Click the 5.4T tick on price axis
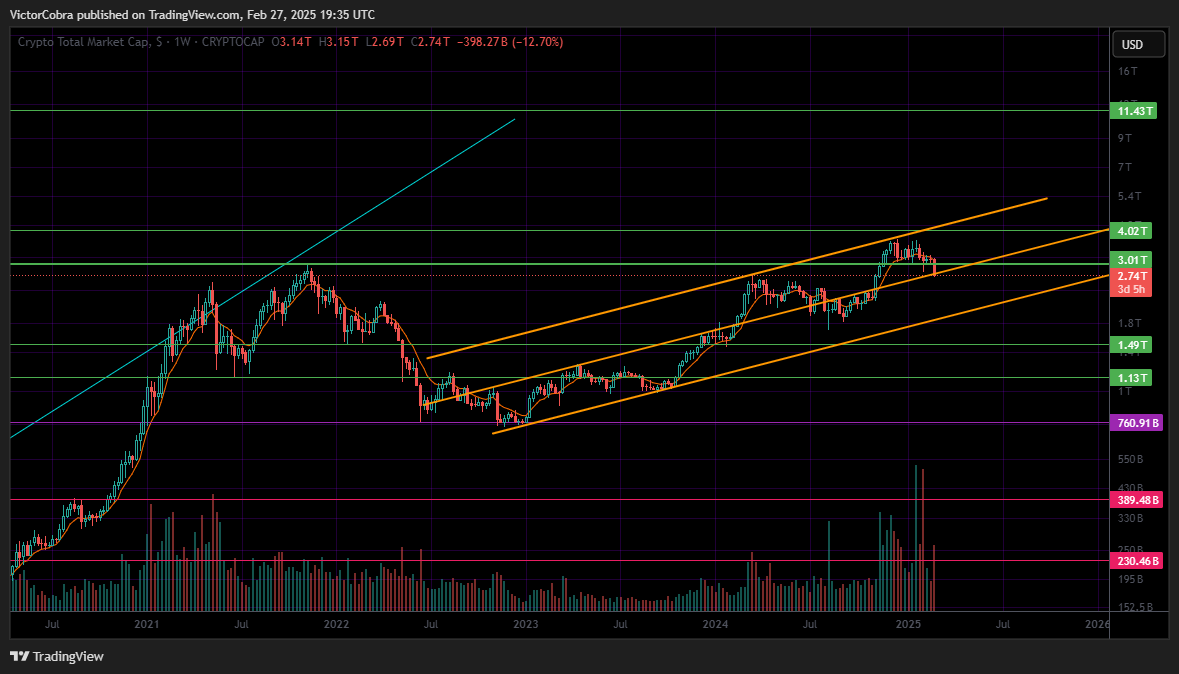The width and height of the screenshot is (1179, 674). 1129,196
